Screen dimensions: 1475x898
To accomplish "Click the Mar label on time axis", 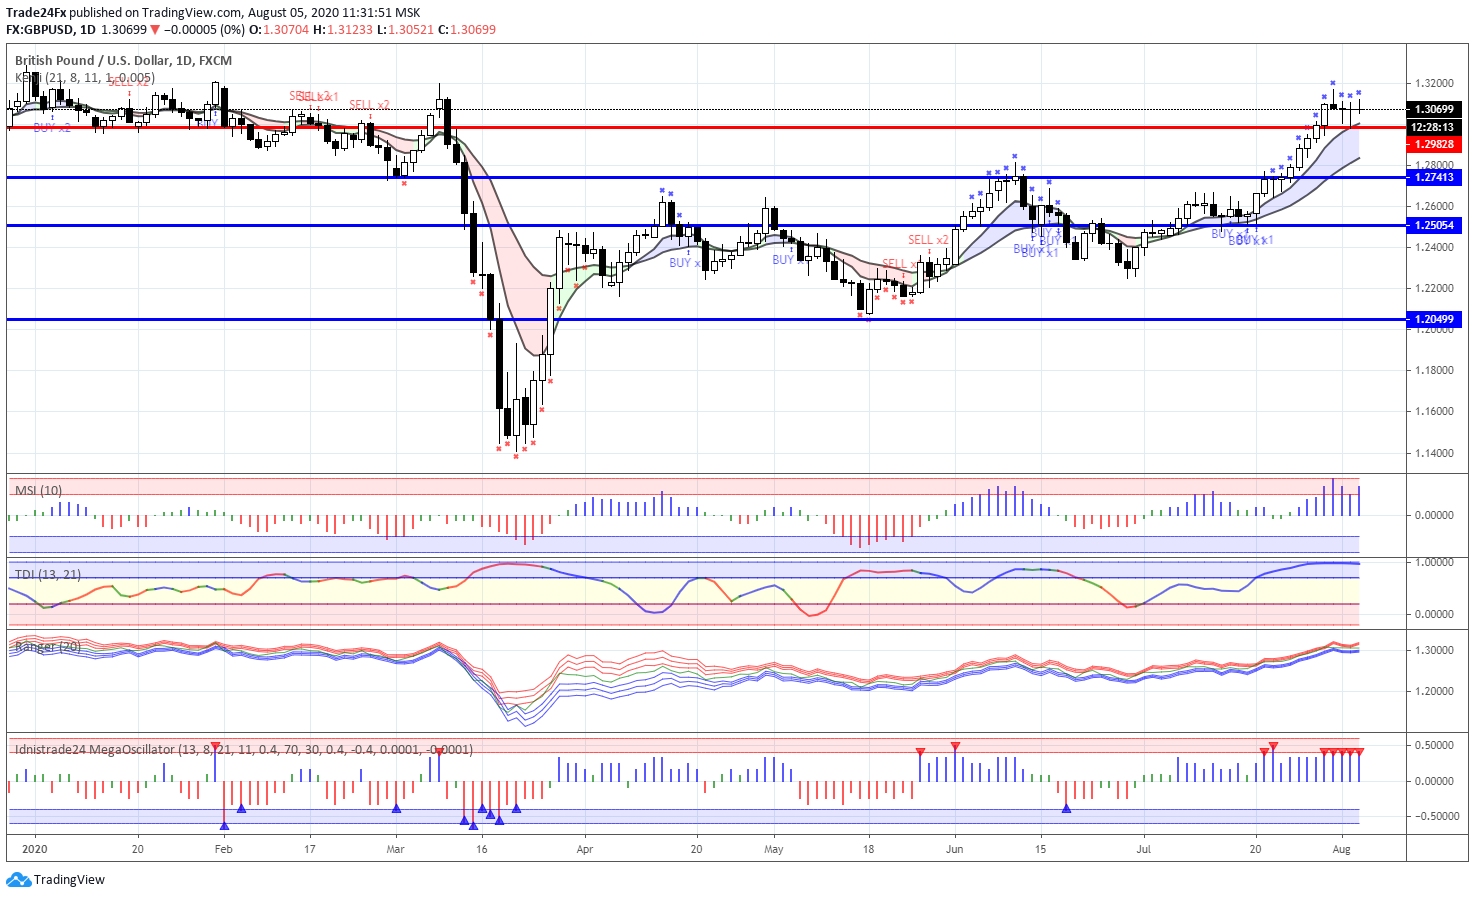I will (x=396, y=850).
